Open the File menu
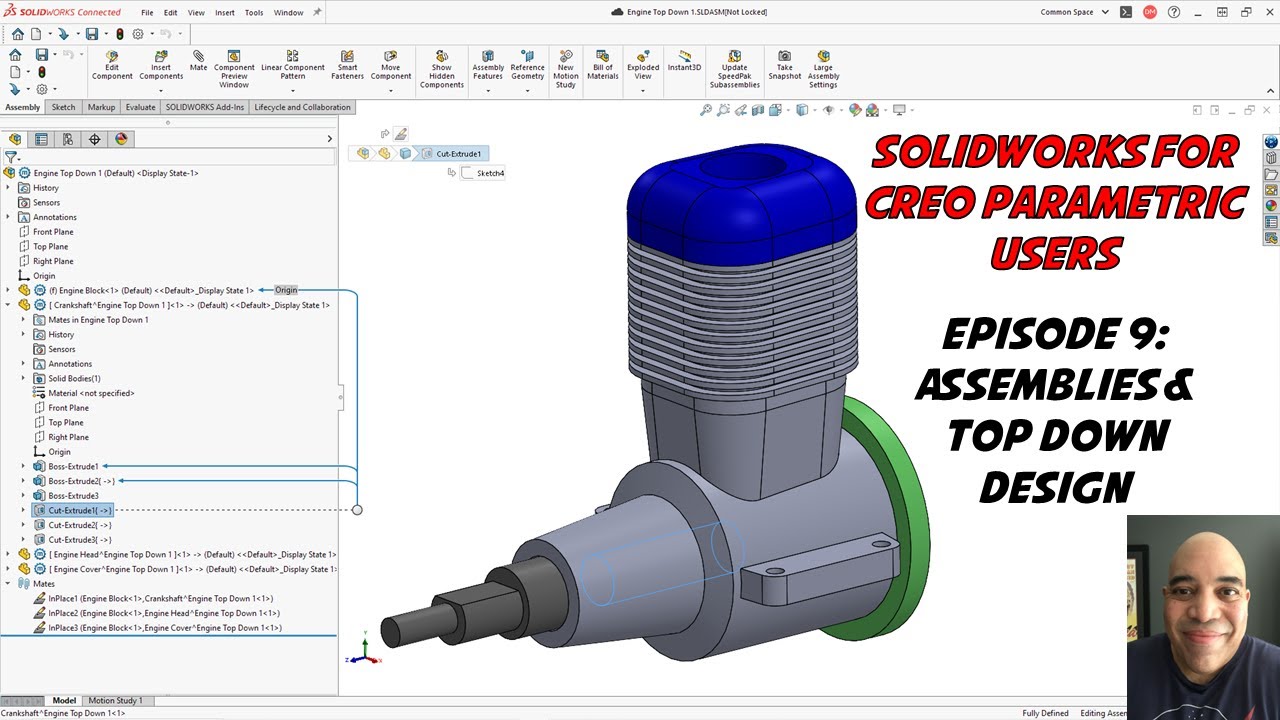This screenshot has width=1280, height=720. (x=147, y=13)
